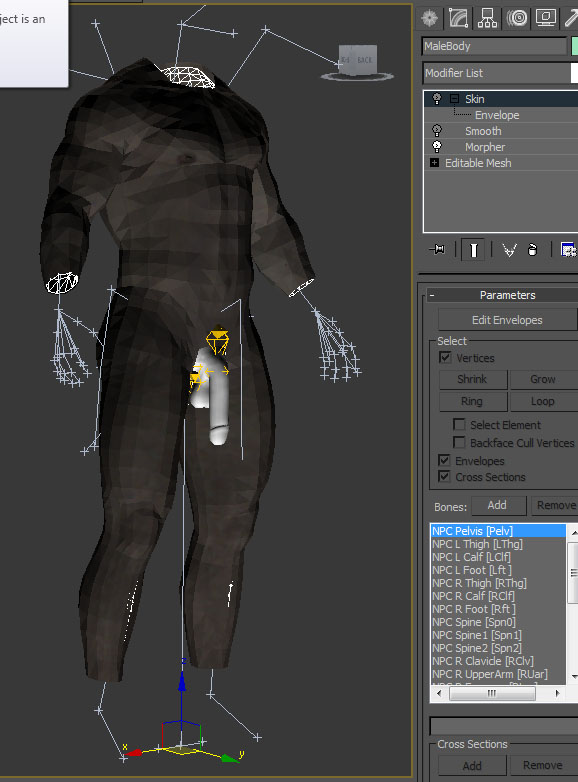This screenshot has width=578, height=782.
Task: Select NPC R UpperArm [RUar] bone
Action: pos(498,674)
